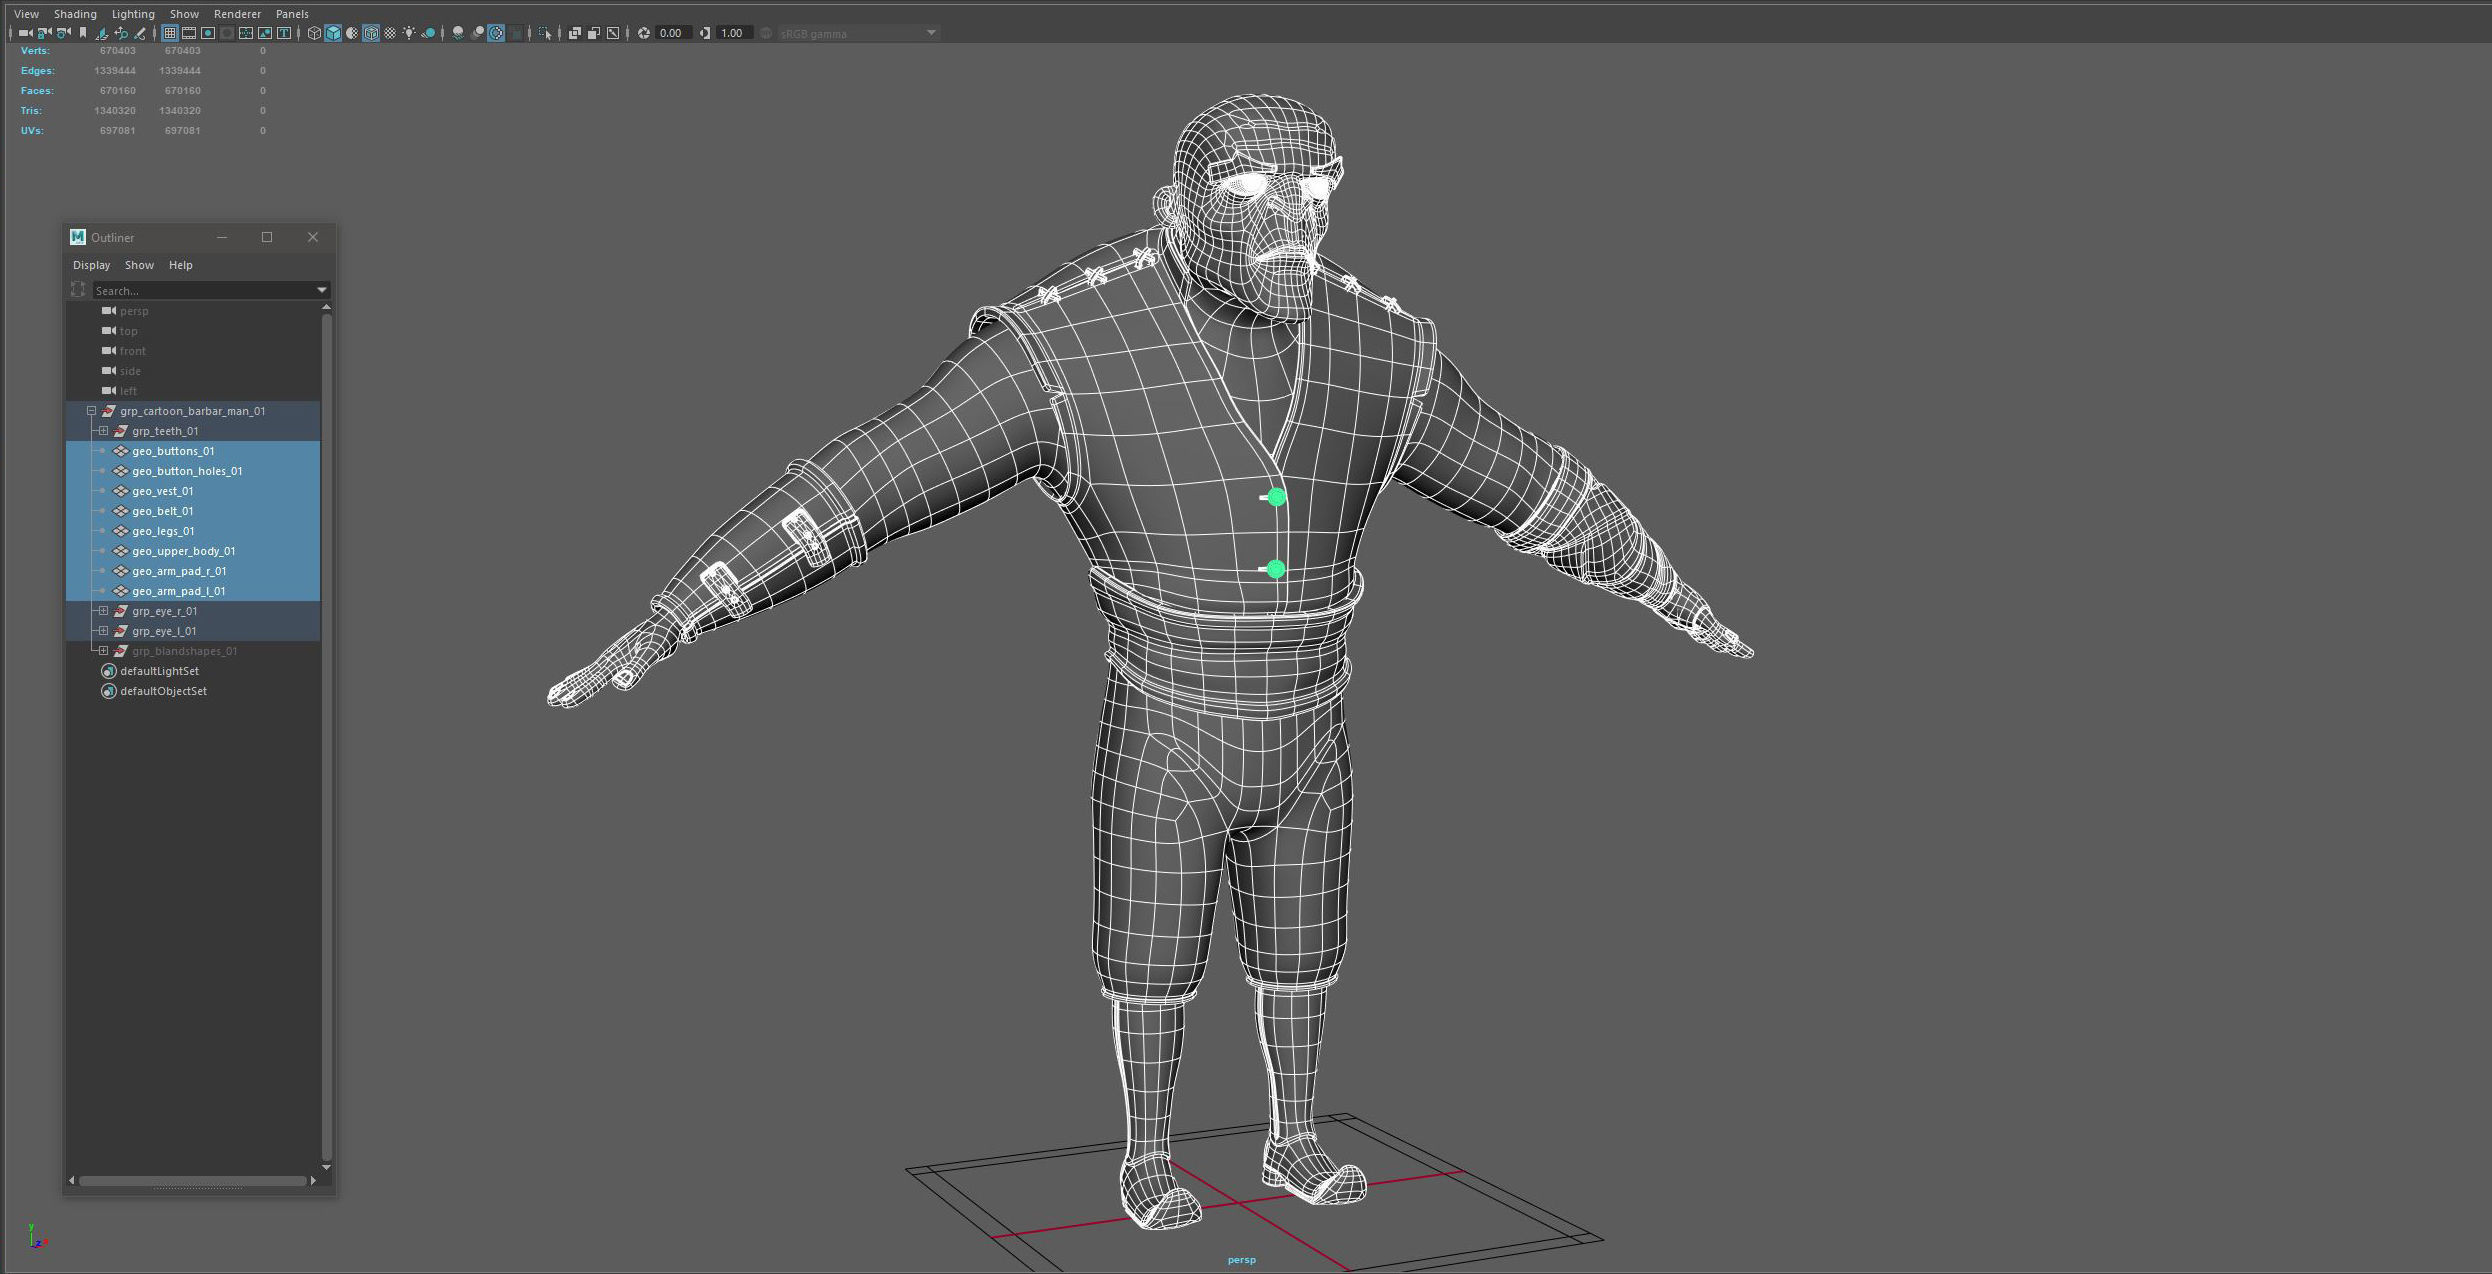This screenshot has width=2492, height=1274.
Task: Expand the grp_eye_l_01 group
Action: tap(103, 631)
